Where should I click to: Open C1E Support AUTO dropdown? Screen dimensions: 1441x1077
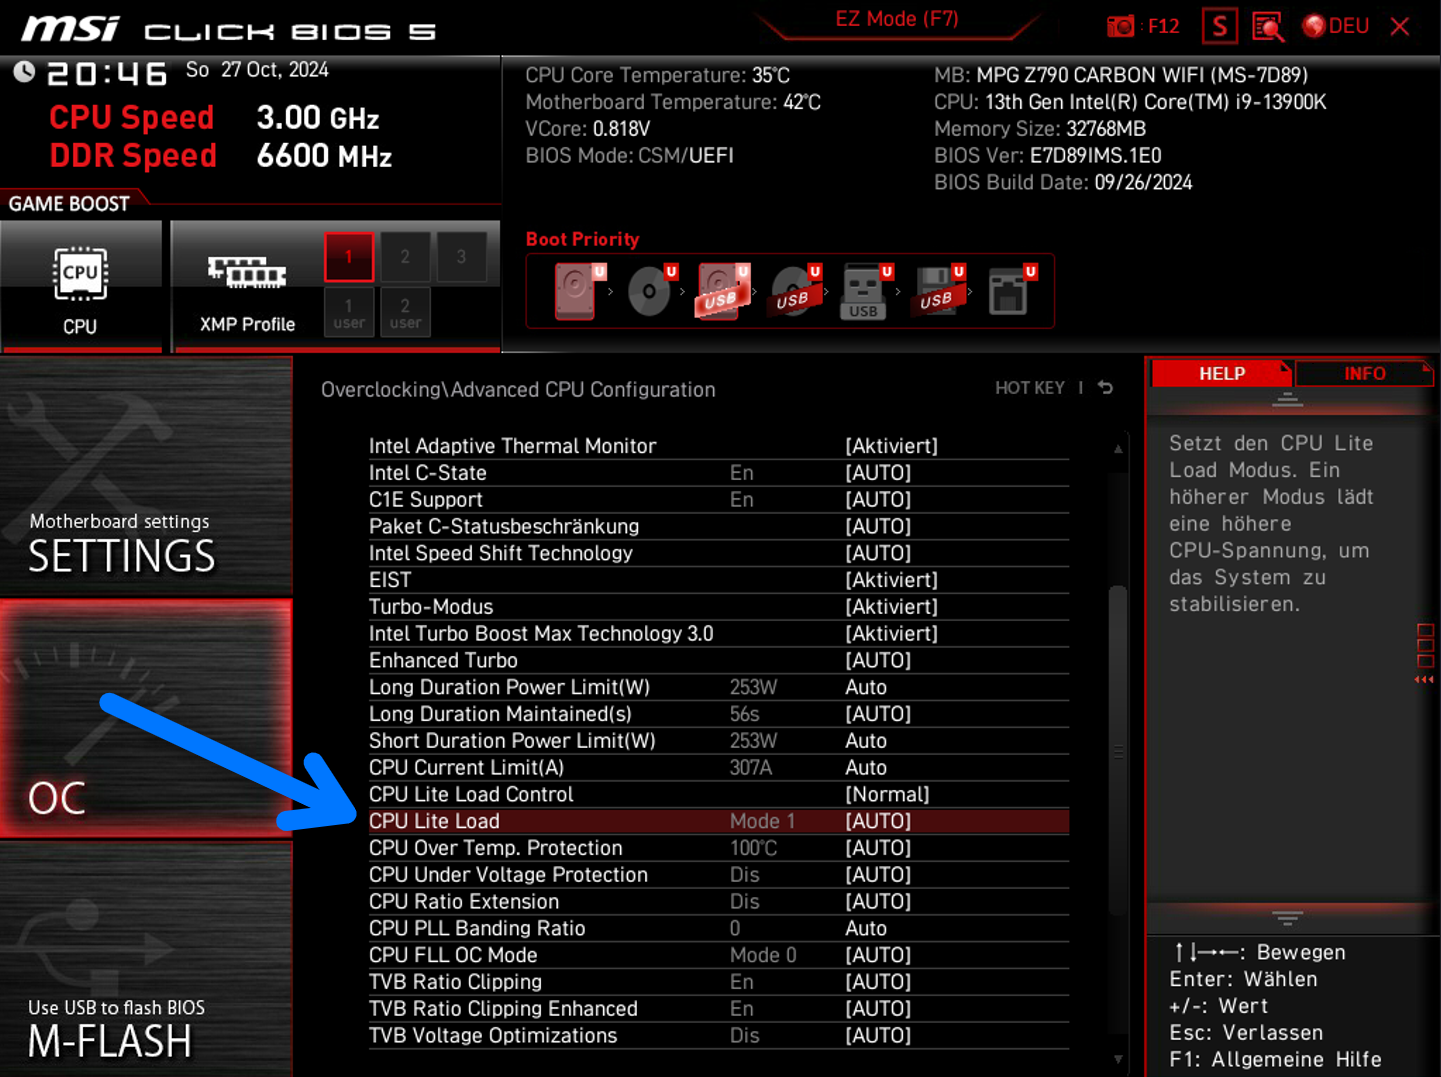coord(878,500)
